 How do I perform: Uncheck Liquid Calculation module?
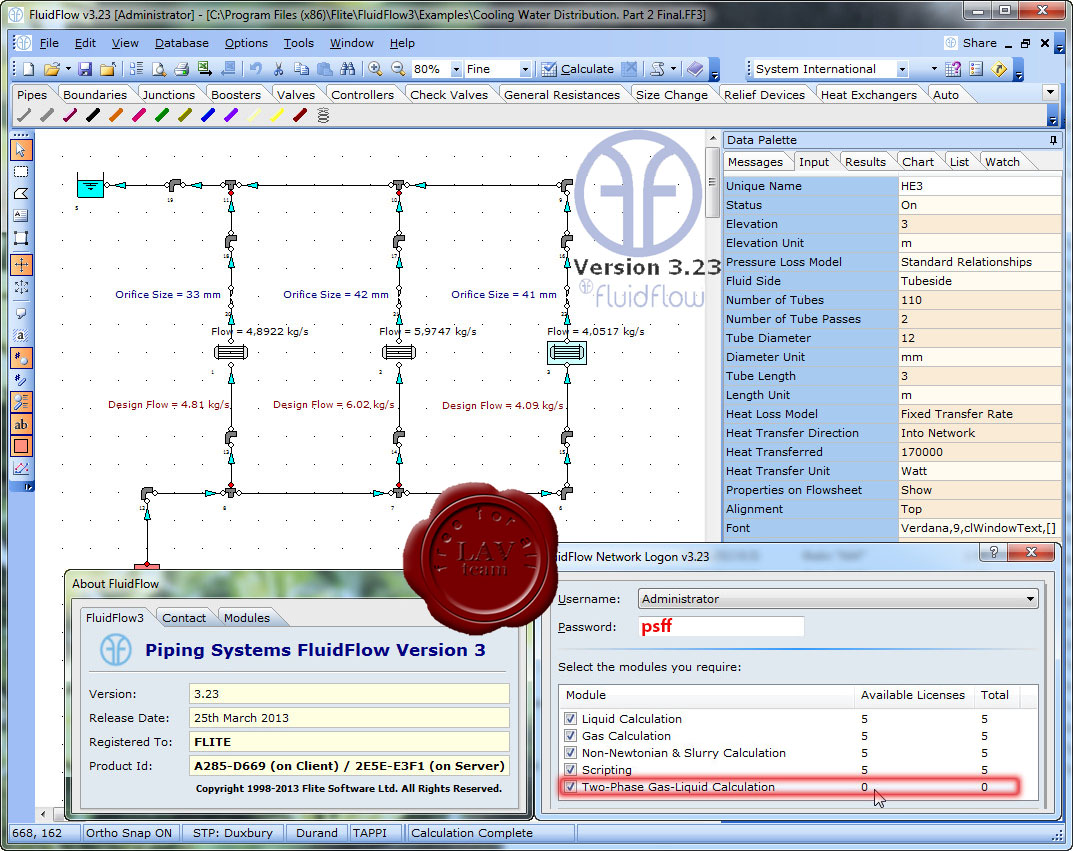click(570, 719)
